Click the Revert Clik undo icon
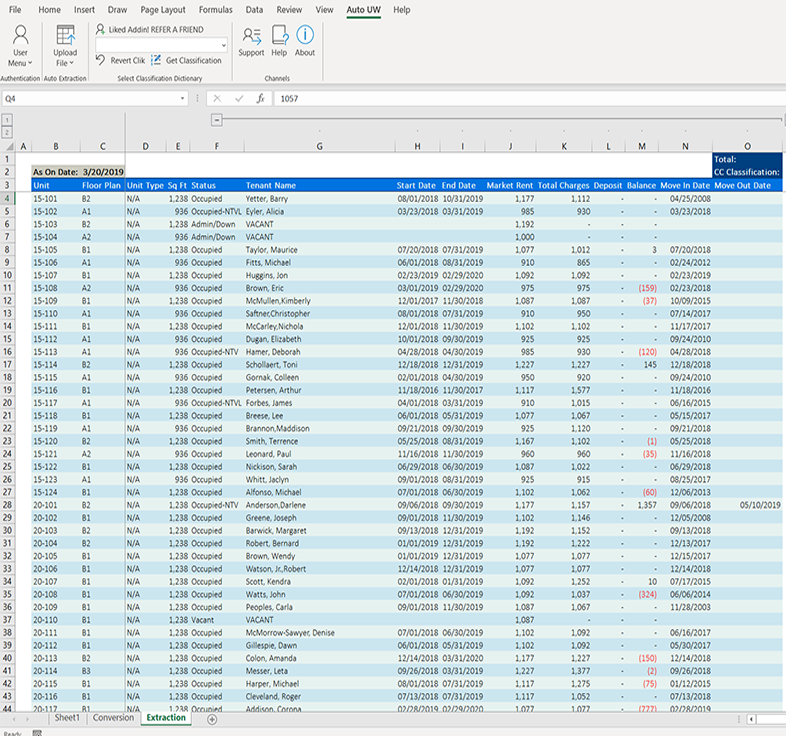786x736 pixels. tap(101, 60)
